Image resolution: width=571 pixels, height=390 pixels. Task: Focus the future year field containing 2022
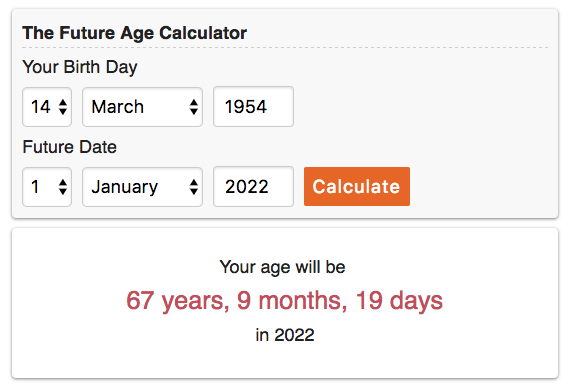point(253,186)
